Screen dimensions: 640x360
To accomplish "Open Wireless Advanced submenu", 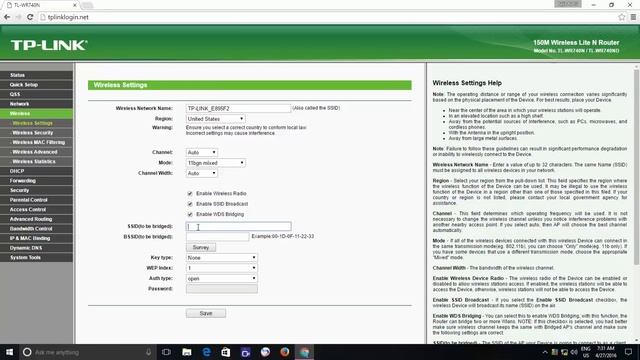I will pyautogui.click(x=36, y=152).
